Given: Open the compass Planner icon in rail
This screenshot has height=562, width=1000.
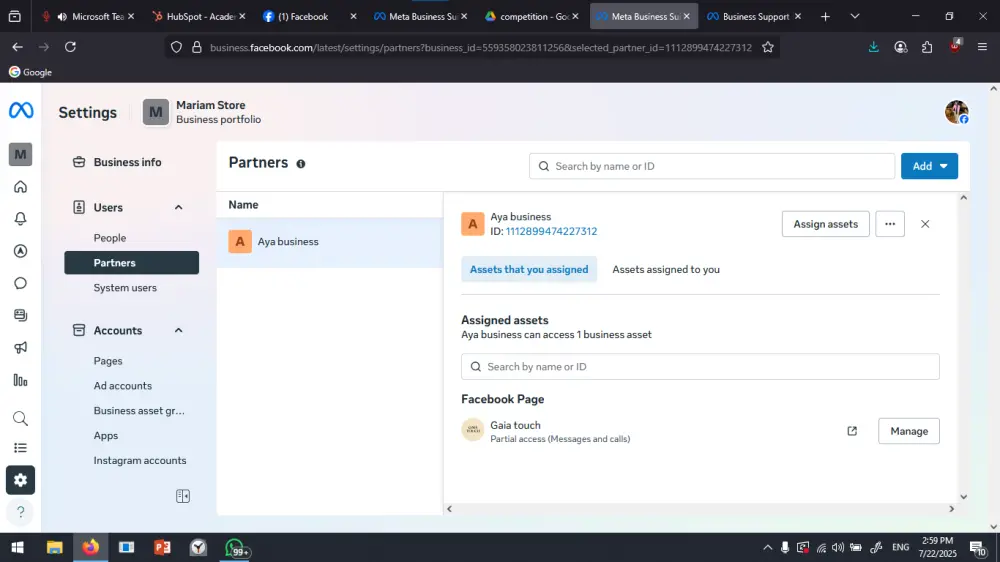Looking at the screenshot, I should (20, 251).
